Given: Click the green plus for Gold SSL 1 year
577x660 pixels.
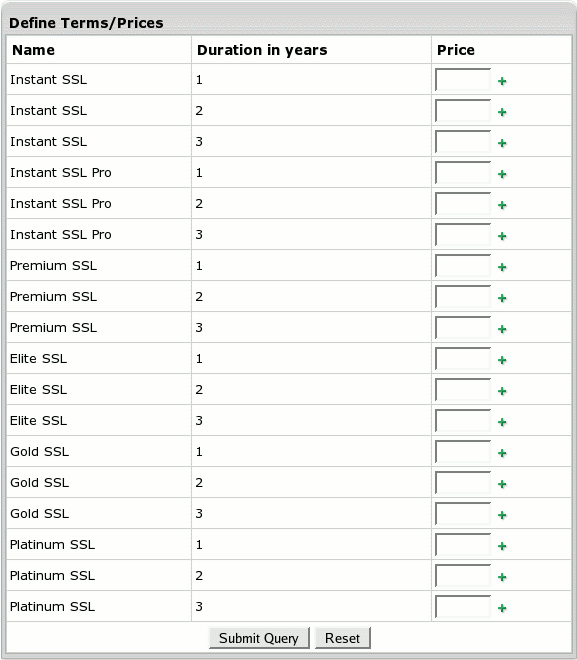Looking at the screenshot, I should (x=502, y=453).
